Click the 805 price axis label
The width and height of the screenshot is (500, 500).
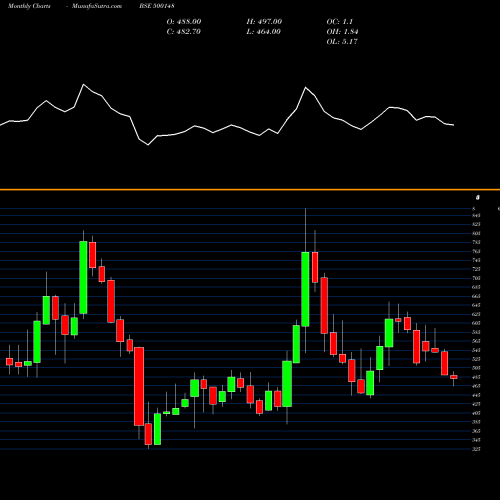[476, 234]
